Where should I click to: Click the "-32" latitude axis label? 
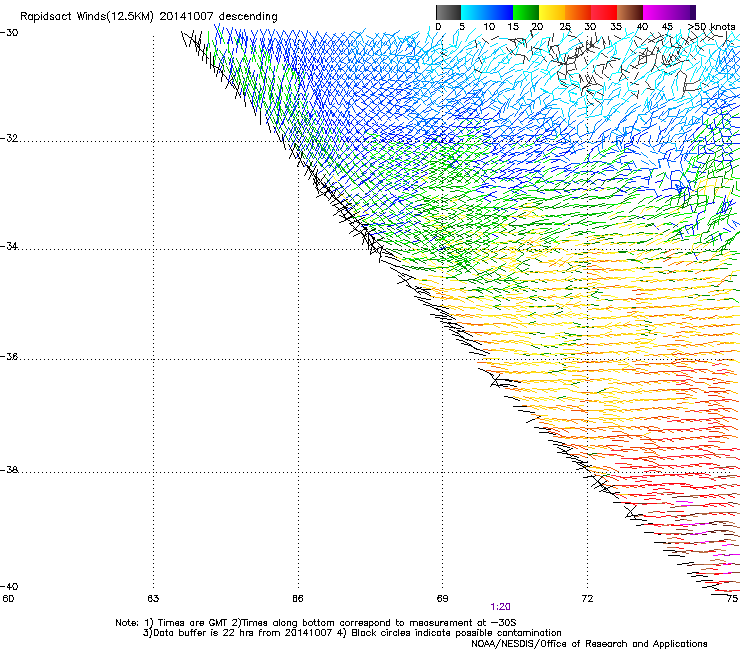click(x=9, y=138)
